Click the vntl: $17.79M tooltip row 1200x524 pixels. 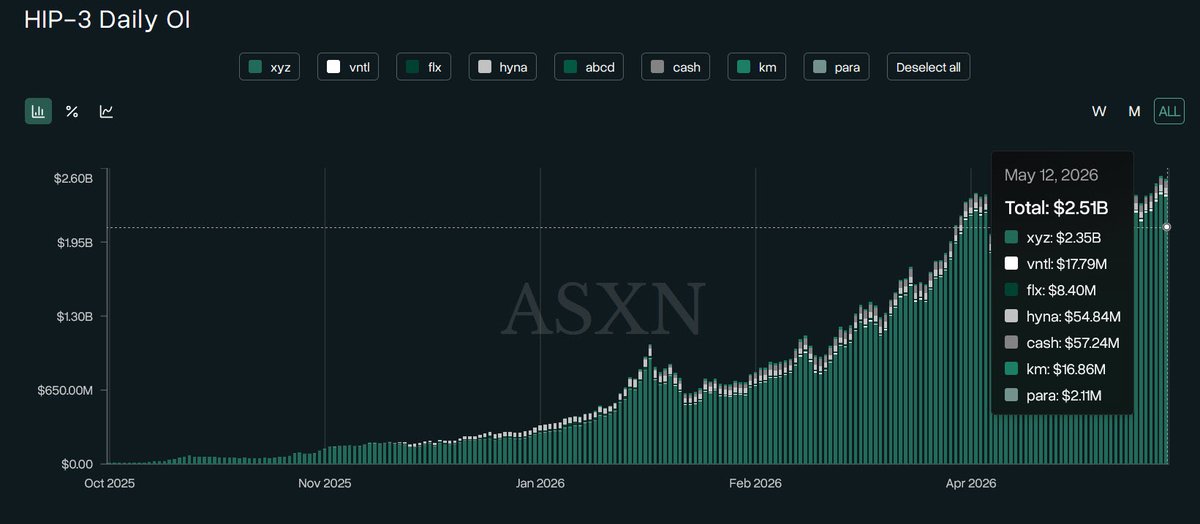tap(1055, 263)
